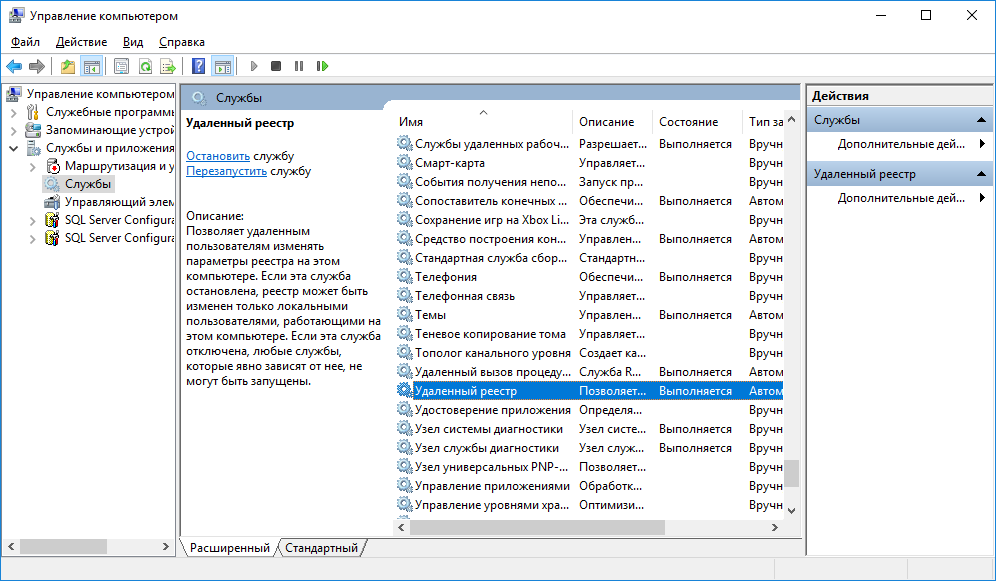Pause the service with the pause icon

tap(299, 66)
